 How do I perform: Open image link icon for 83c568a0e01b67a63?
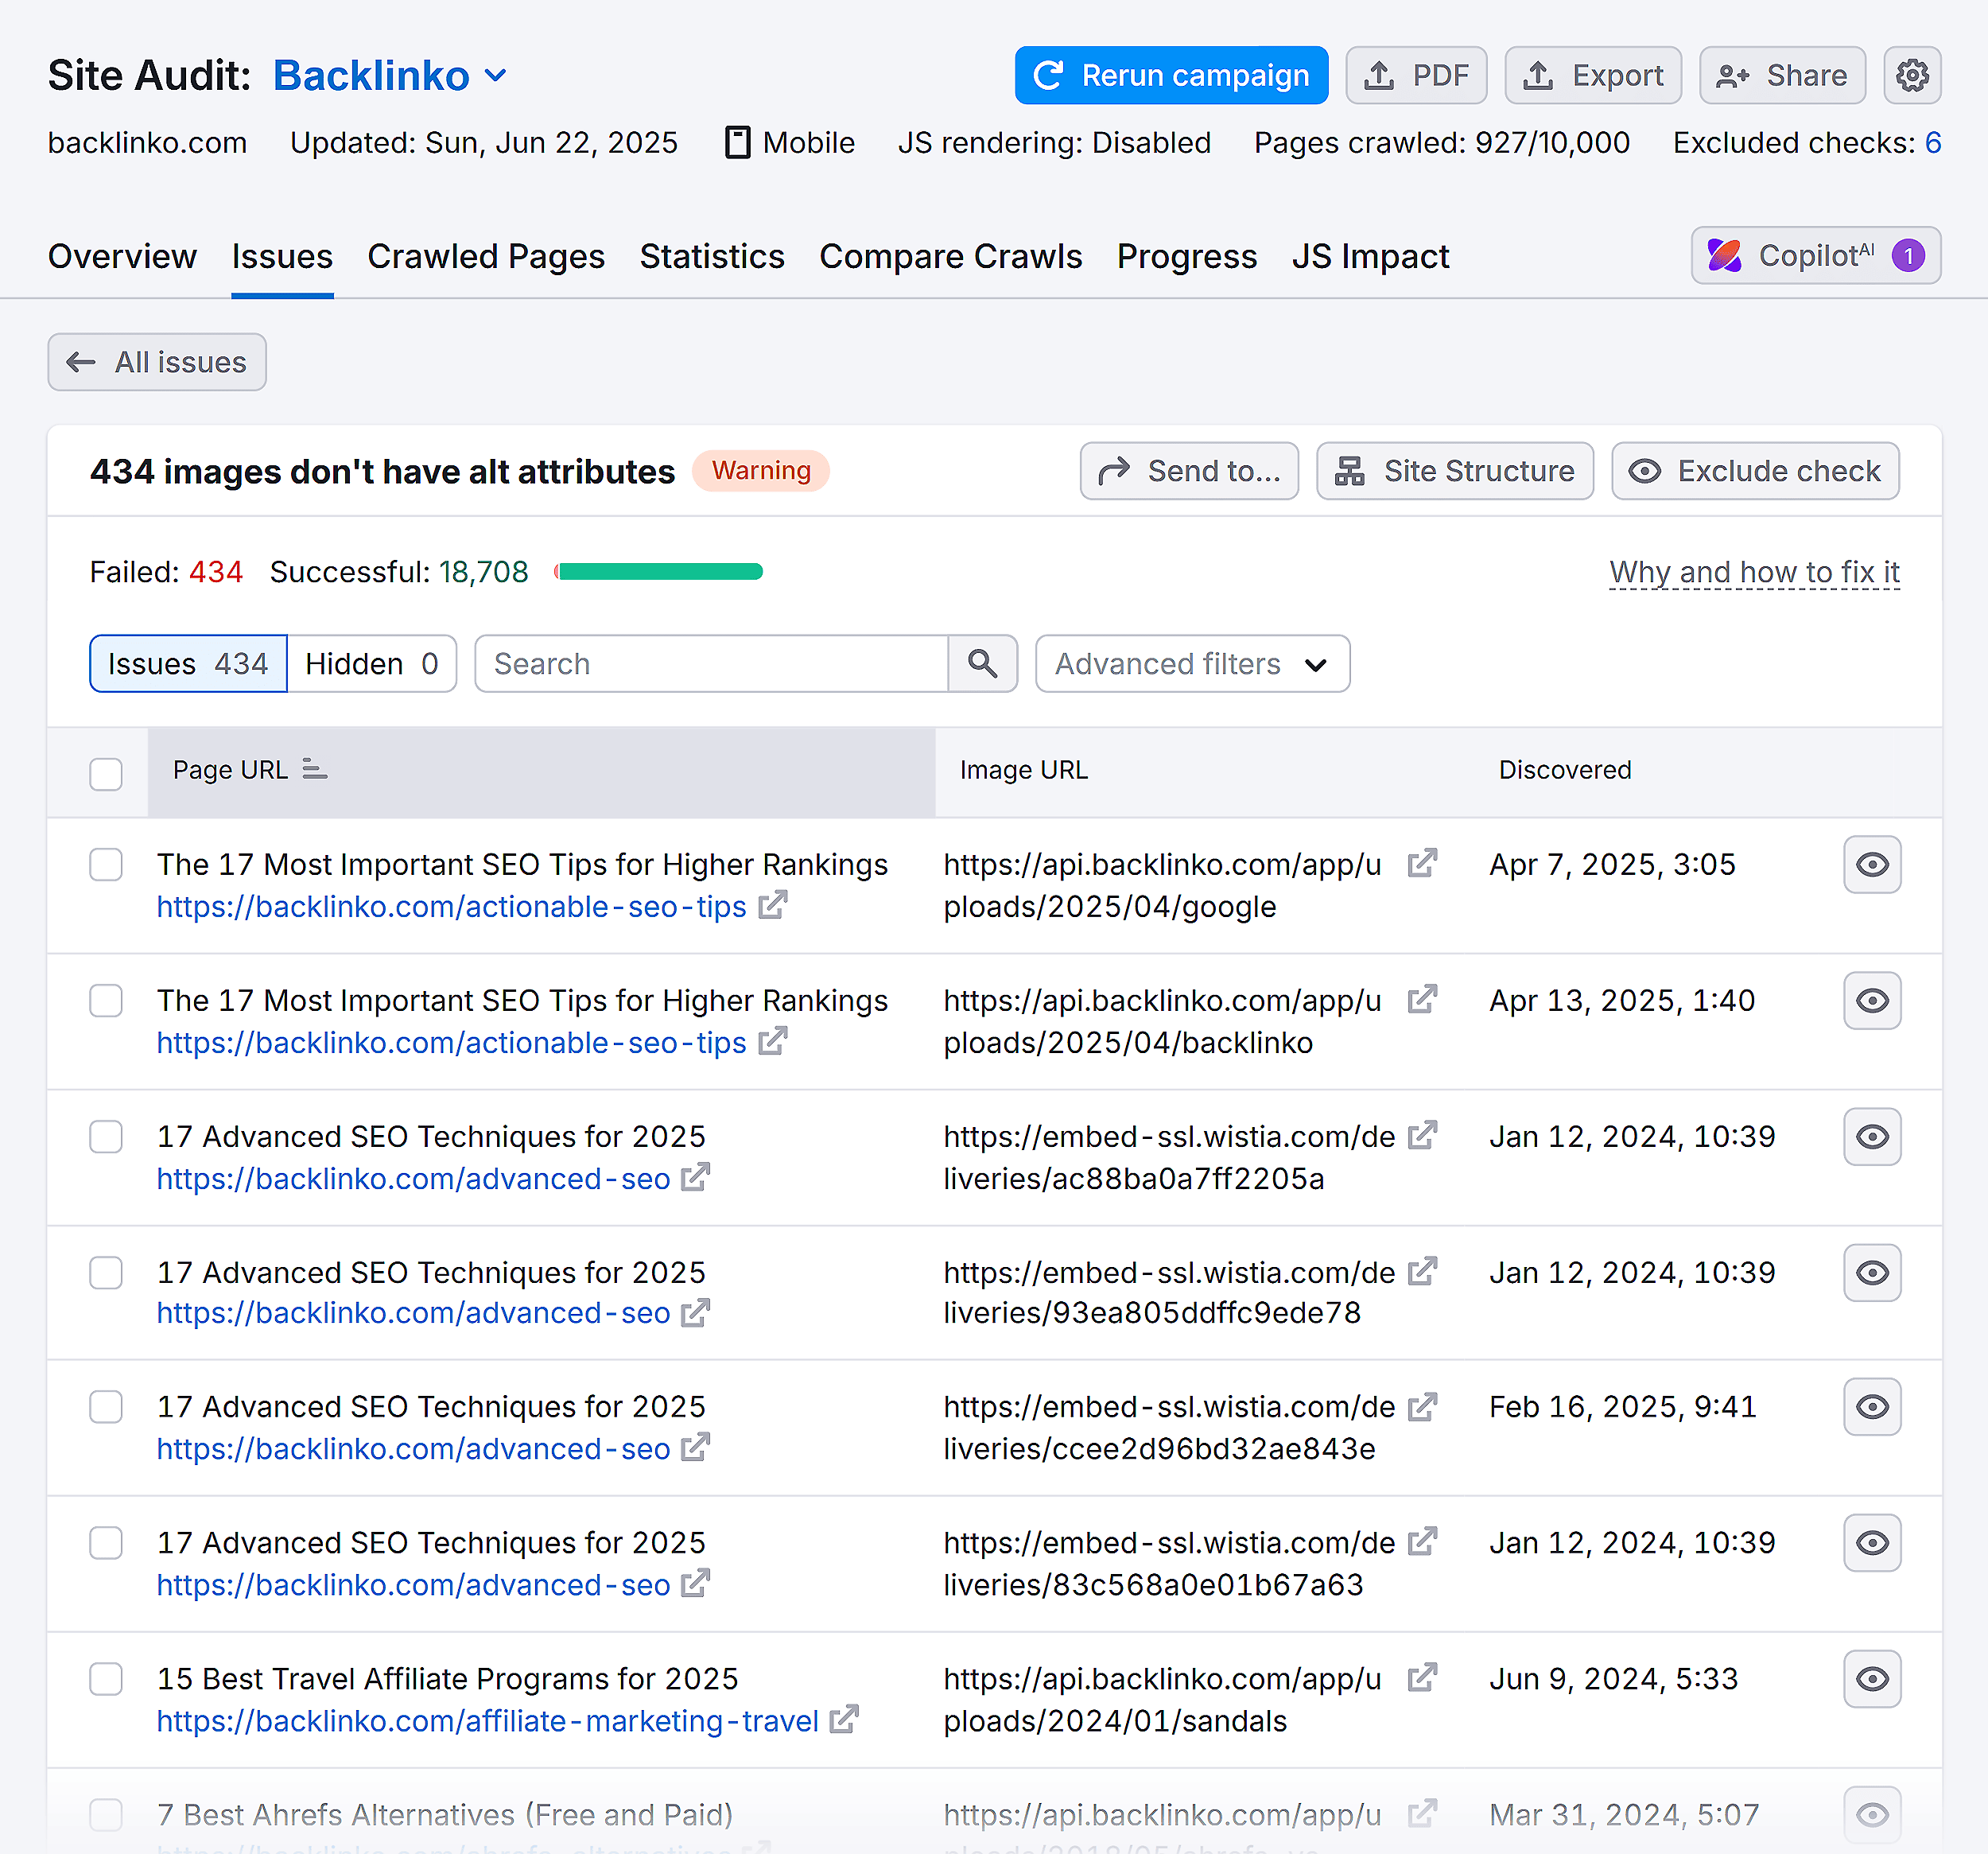click(x=1422, y=1542)
